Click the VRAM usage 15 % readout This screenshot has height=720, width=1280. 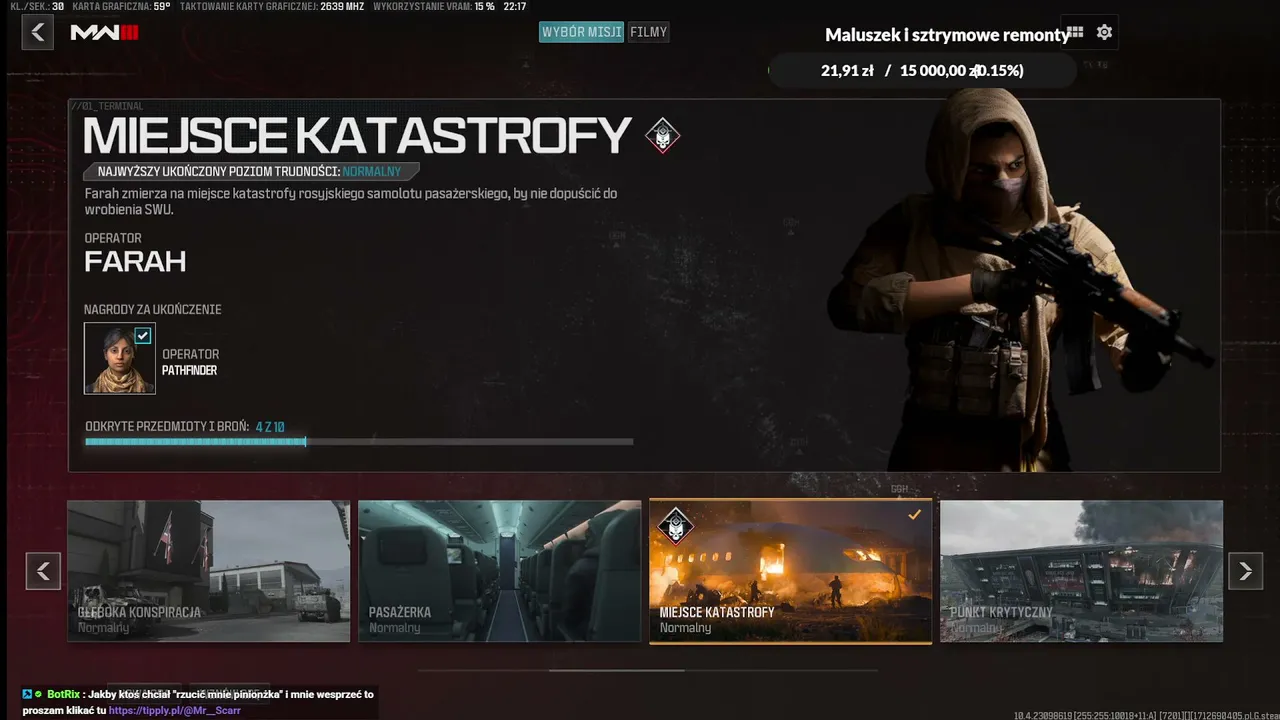(x=485, y=6)
